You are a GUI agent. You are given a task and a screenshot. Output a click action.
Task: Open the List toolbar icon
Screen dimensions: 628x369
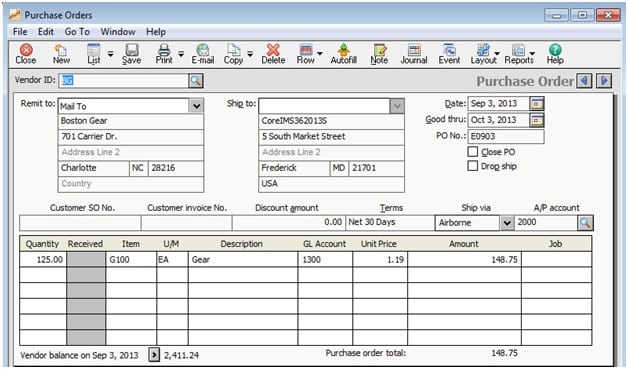click(x=93, y=54)
